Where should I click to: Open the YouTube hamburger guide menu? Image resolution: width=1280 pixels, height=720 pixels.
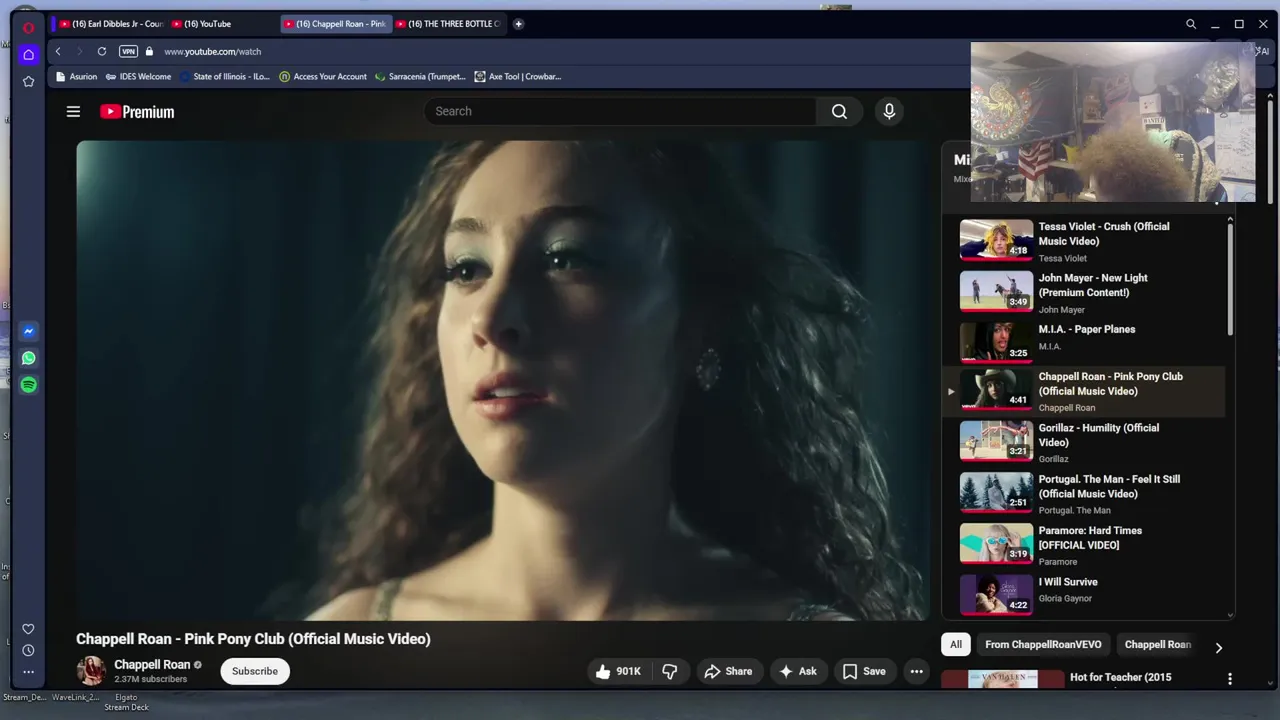click(73, 112)
